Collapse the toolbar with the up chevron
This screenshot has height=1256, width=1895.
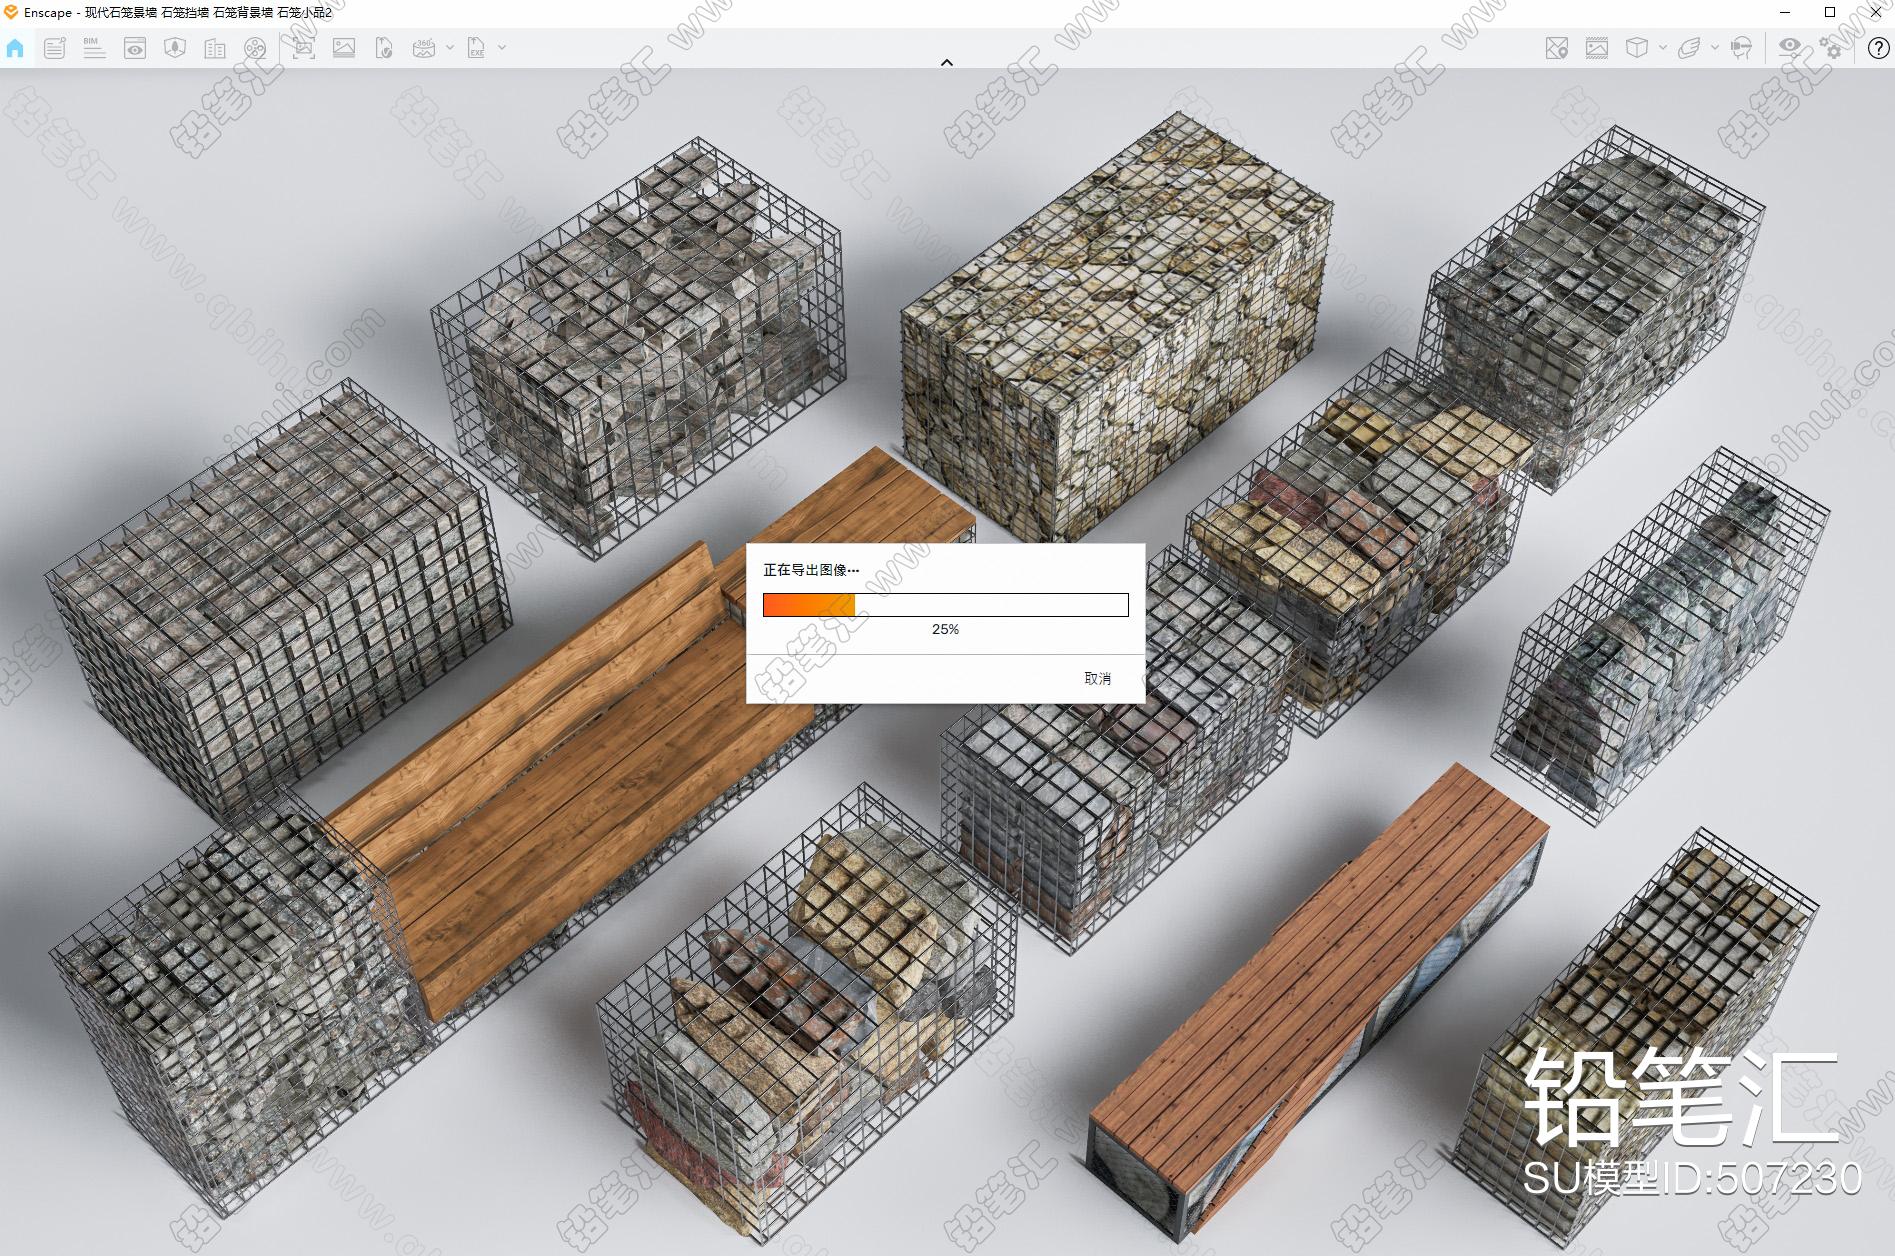pyautogui.click(x=947, y=62)
